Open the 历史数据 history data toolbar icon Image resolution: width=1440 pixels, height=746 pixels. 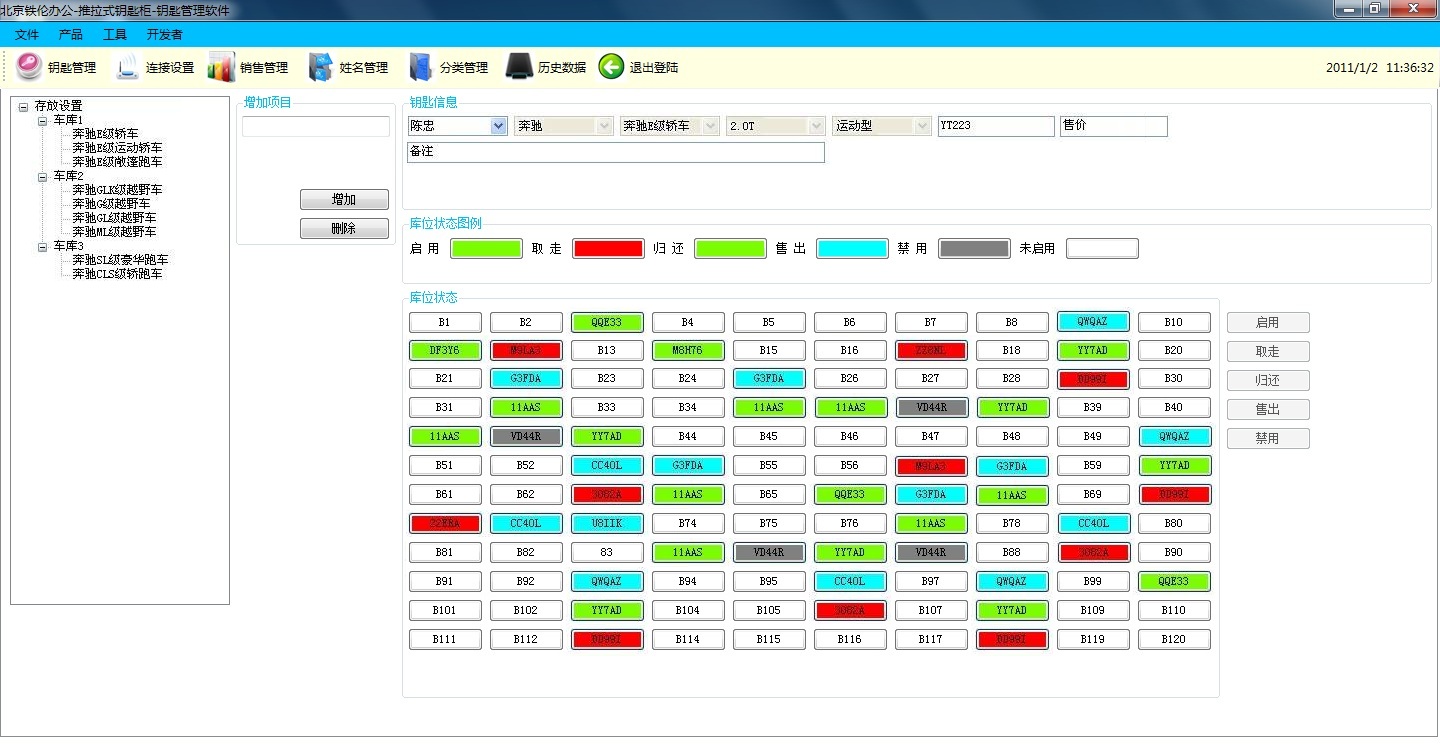(520, 67)
